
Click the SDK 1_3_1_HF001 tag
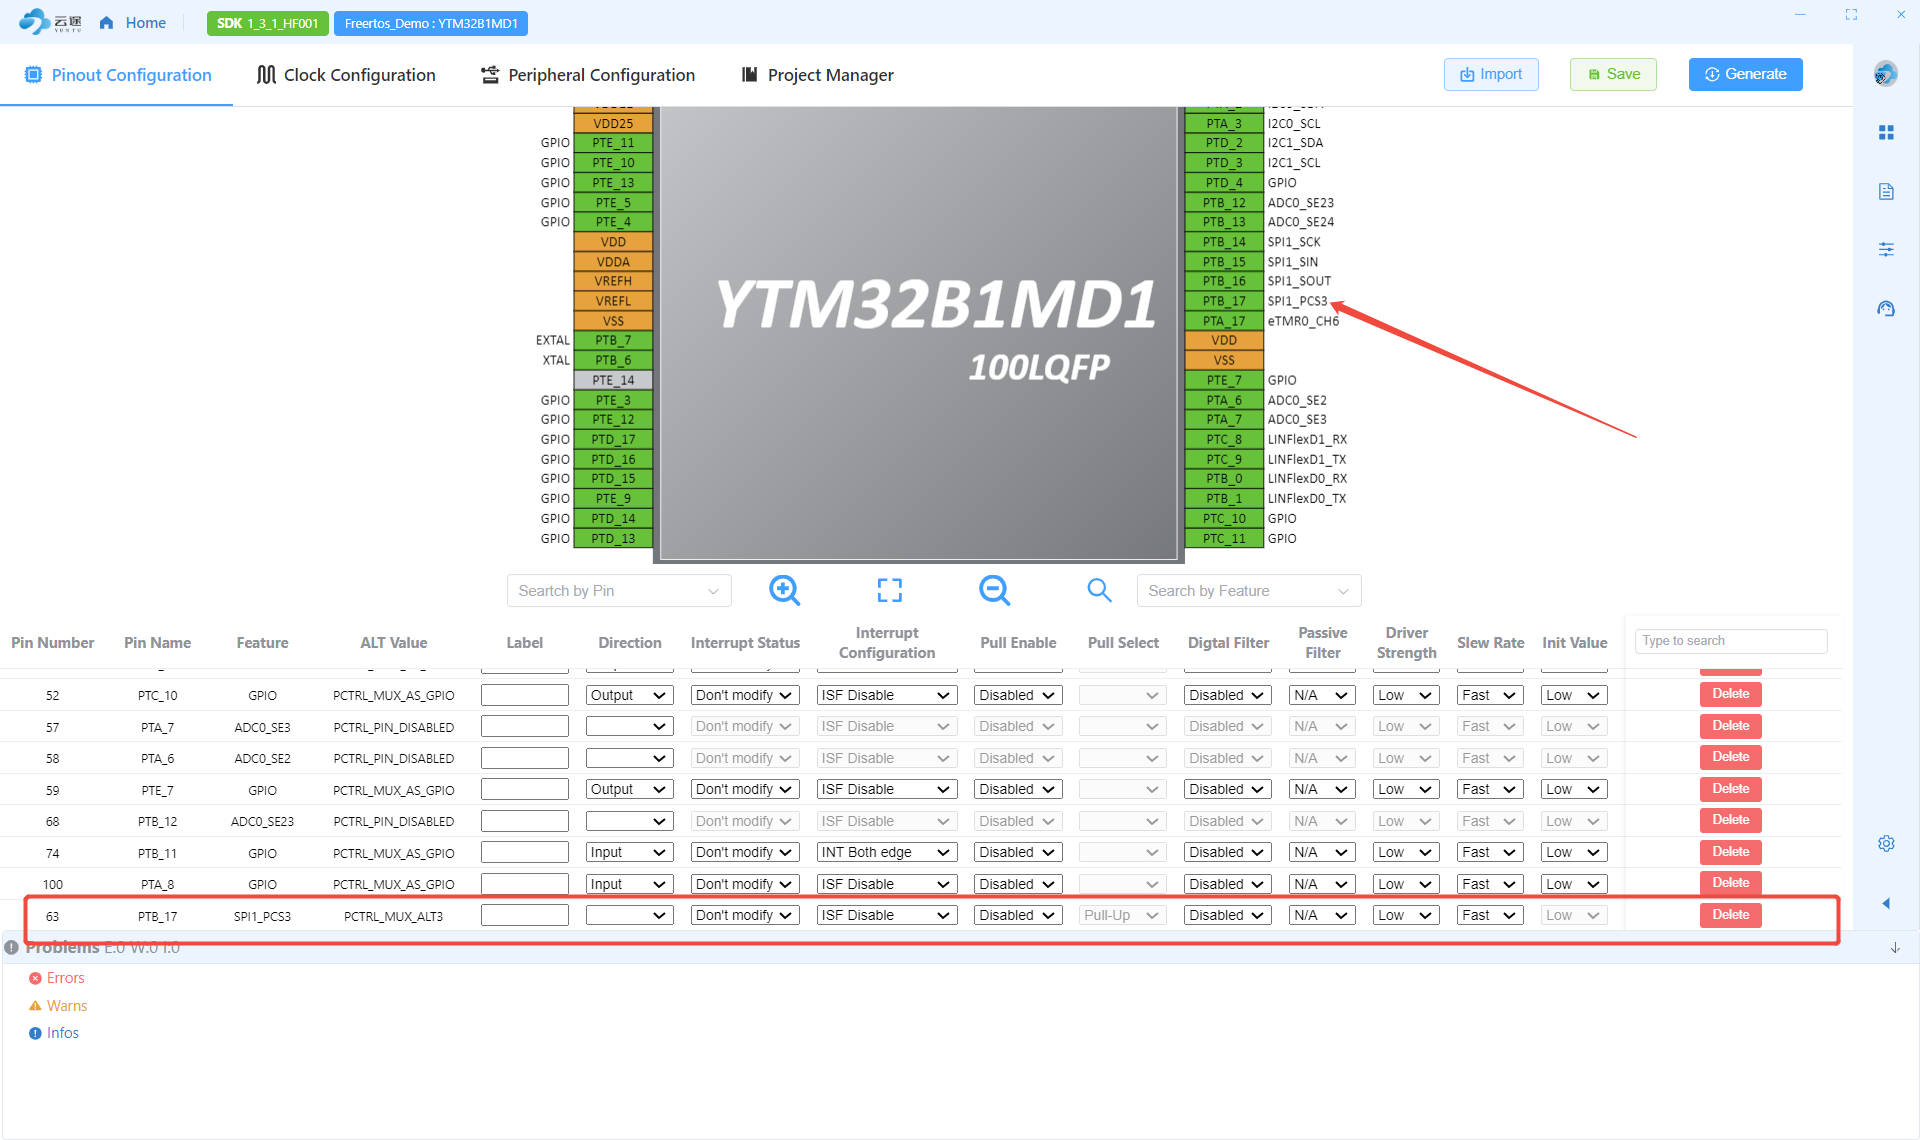click(267, 23)
